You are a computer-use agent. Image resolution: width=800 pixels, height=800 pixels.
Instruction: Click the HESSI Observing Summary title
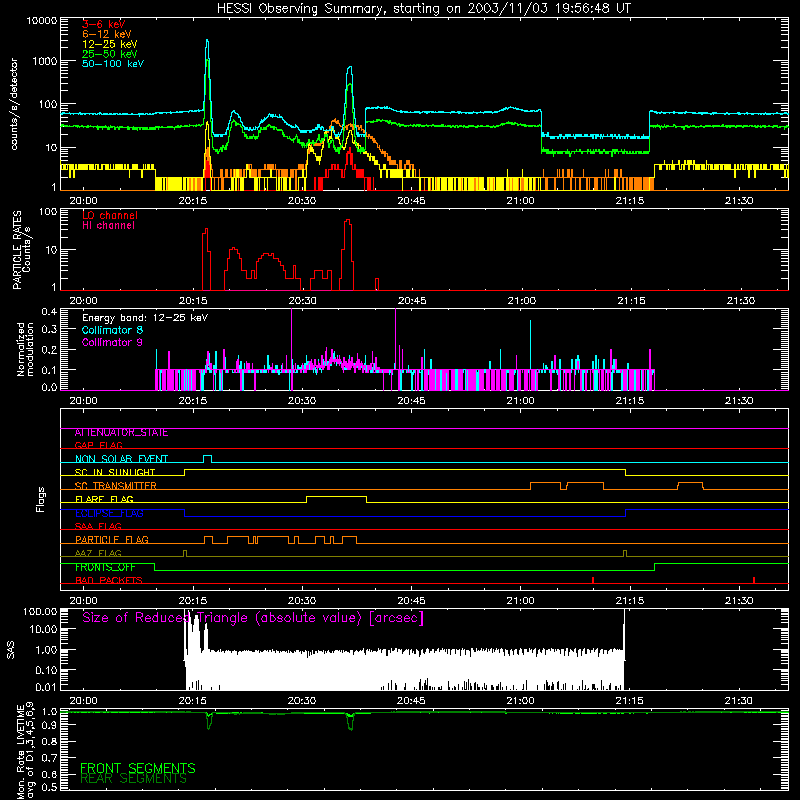(423, 9)
